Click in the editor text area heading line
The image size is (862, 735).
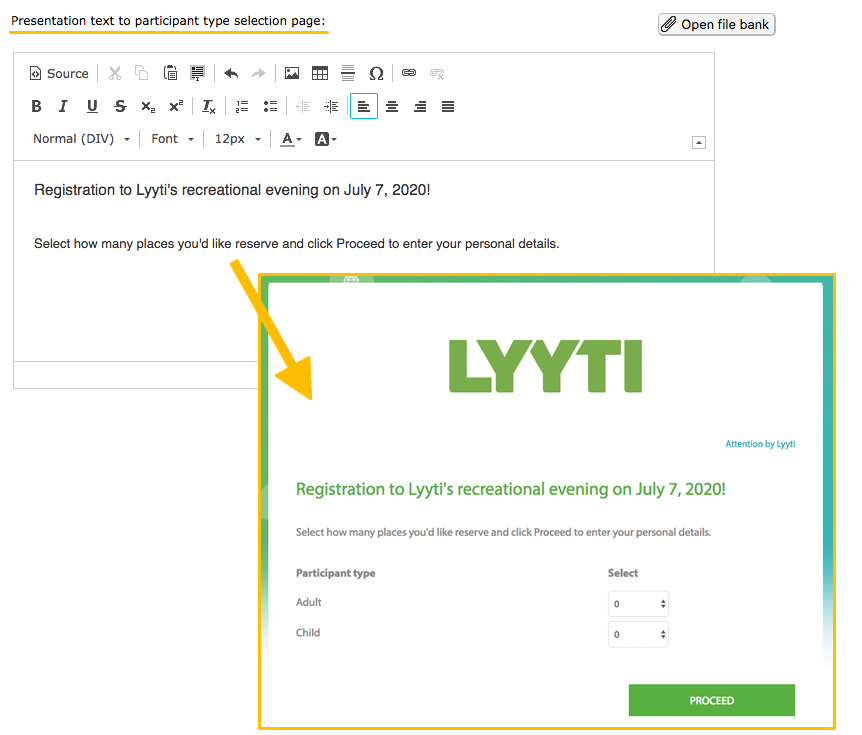(x=232, y=190)
